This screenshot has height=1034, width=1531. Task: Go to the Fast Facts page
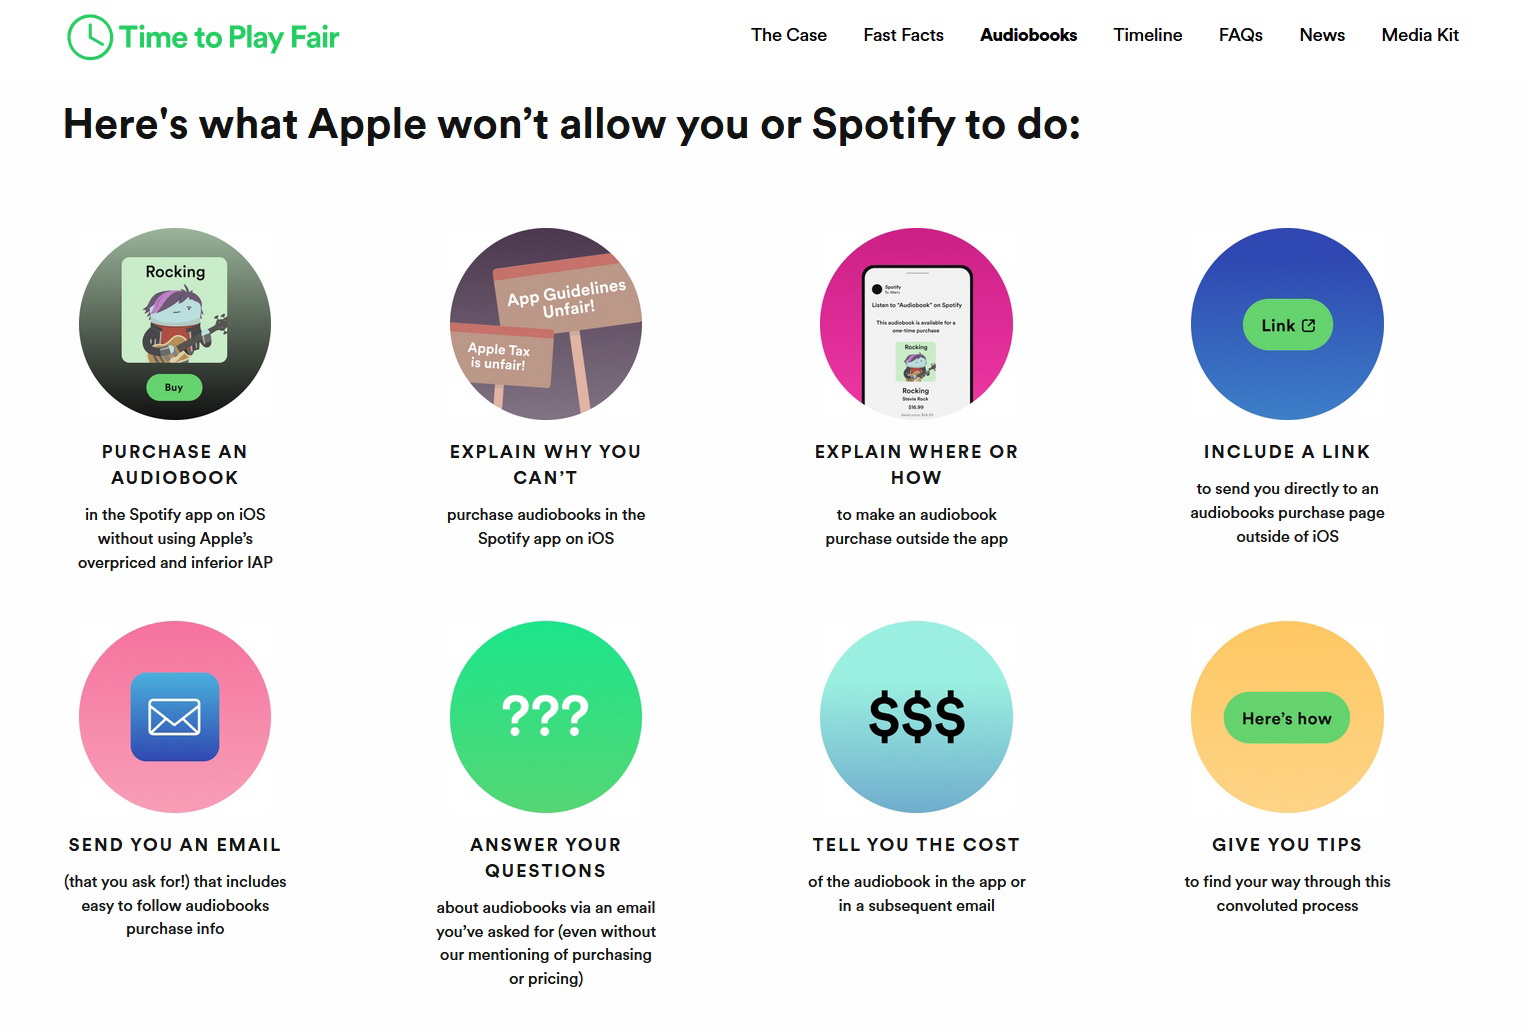point(904,35)
